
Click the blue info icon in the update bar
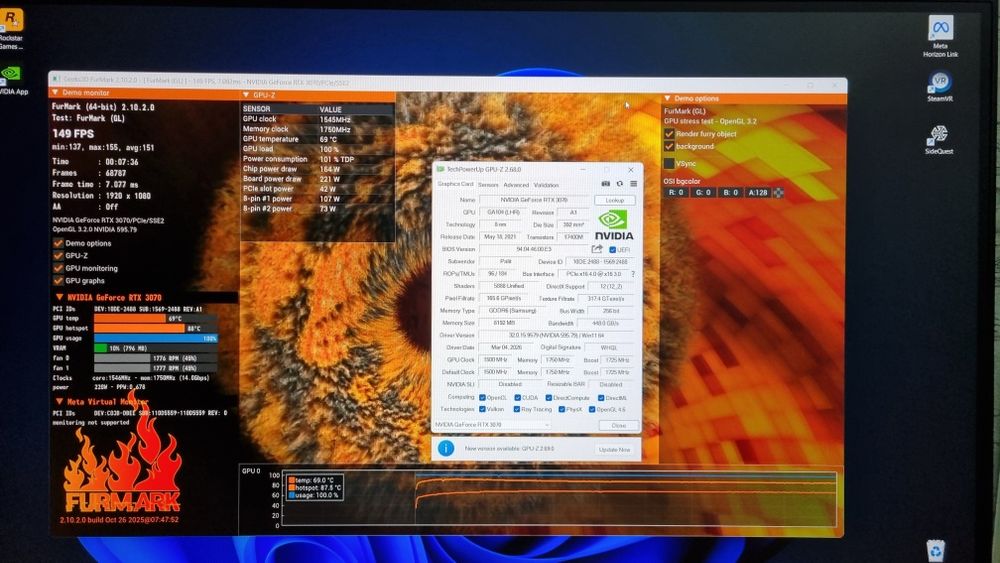click(446, 448)
